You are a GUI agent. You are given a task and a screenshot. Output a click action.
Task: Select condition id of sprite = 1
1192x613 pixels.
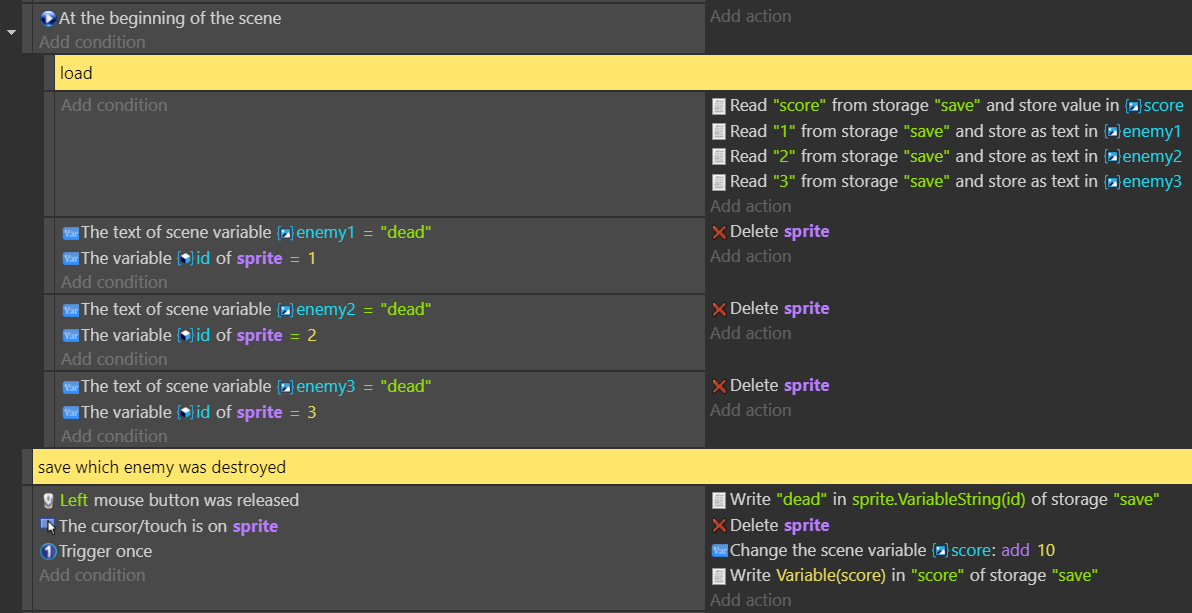click(198, 259)
